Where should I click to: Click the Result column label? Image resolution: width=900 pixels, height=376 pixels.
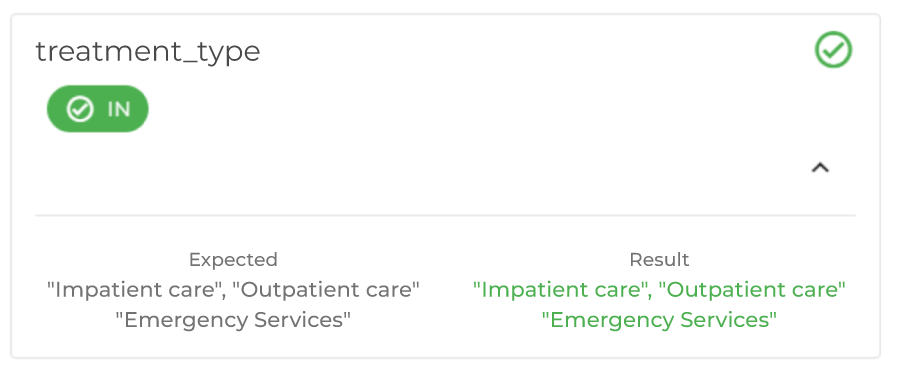659,259
